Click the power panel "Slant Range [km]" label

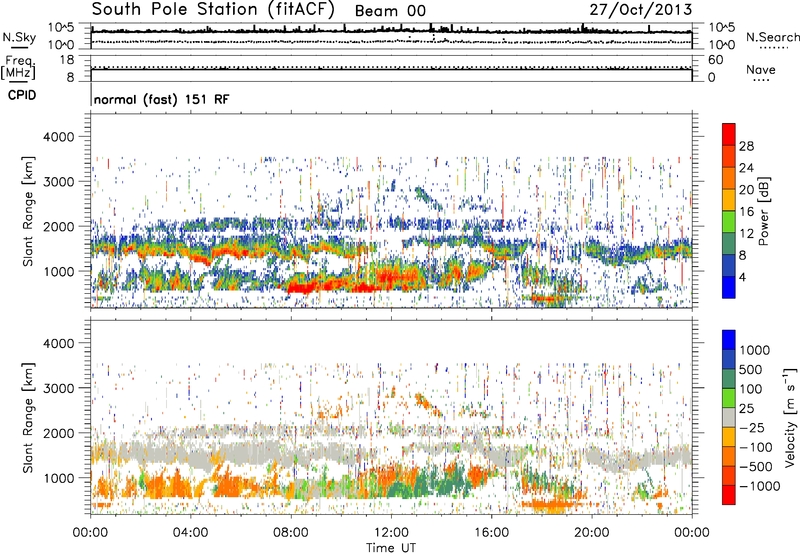[28, 211]
